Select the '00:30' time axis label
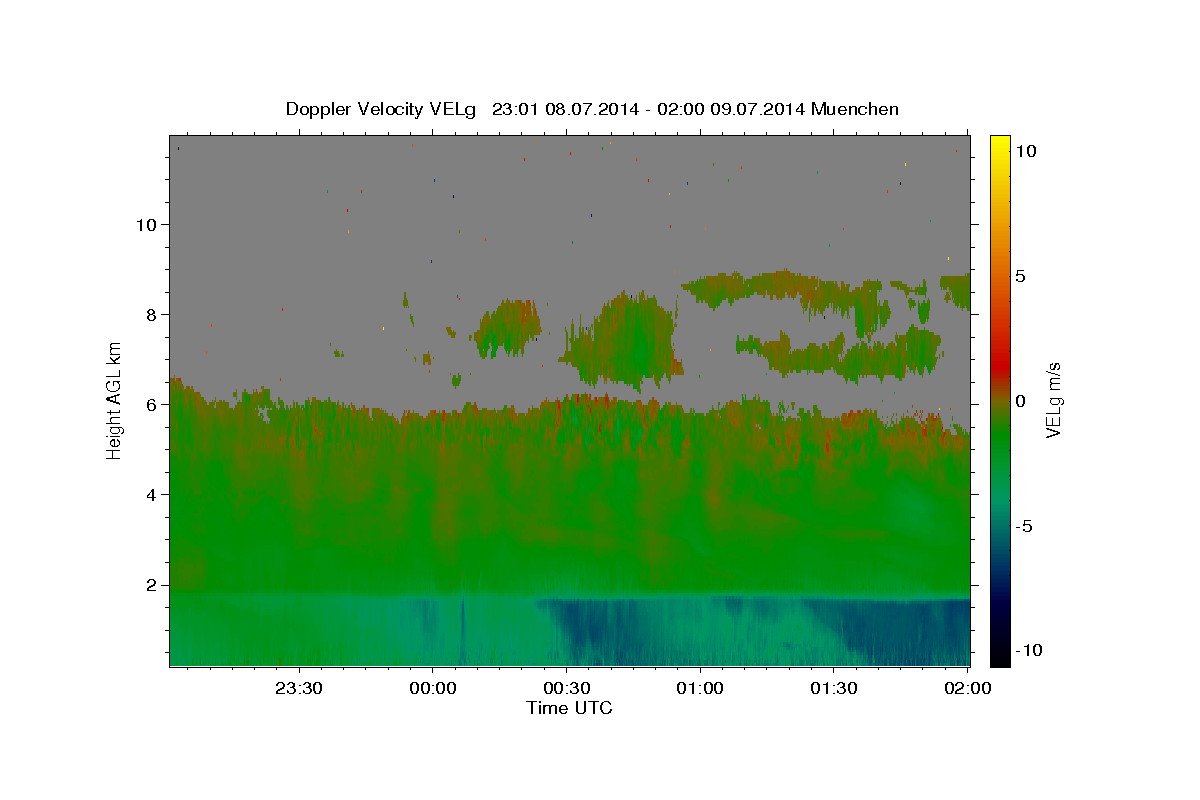1200x800 pixels. (x=566, y=688)
